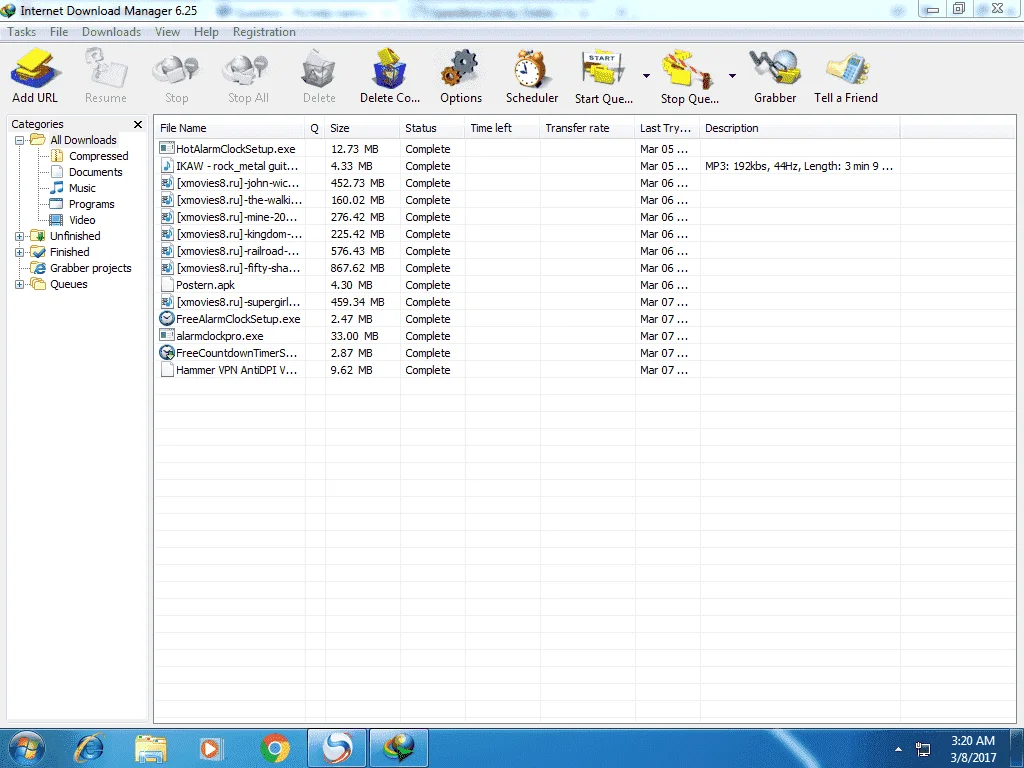Open the Grabber tool icon
The height and width of the screenshot is (768, 1024).
[775, 69]
